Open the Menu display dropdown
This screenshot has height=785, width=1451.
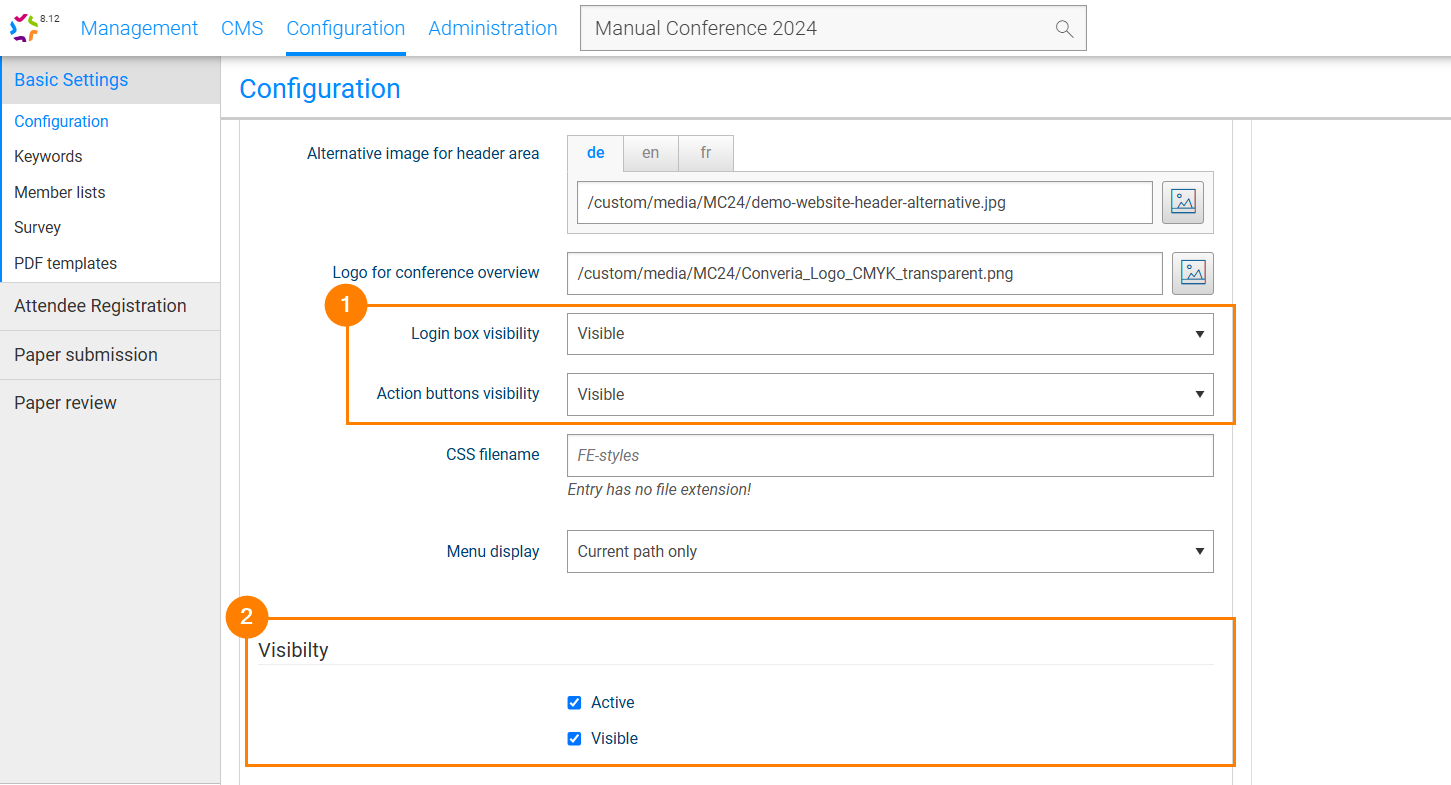coord(889,552)
